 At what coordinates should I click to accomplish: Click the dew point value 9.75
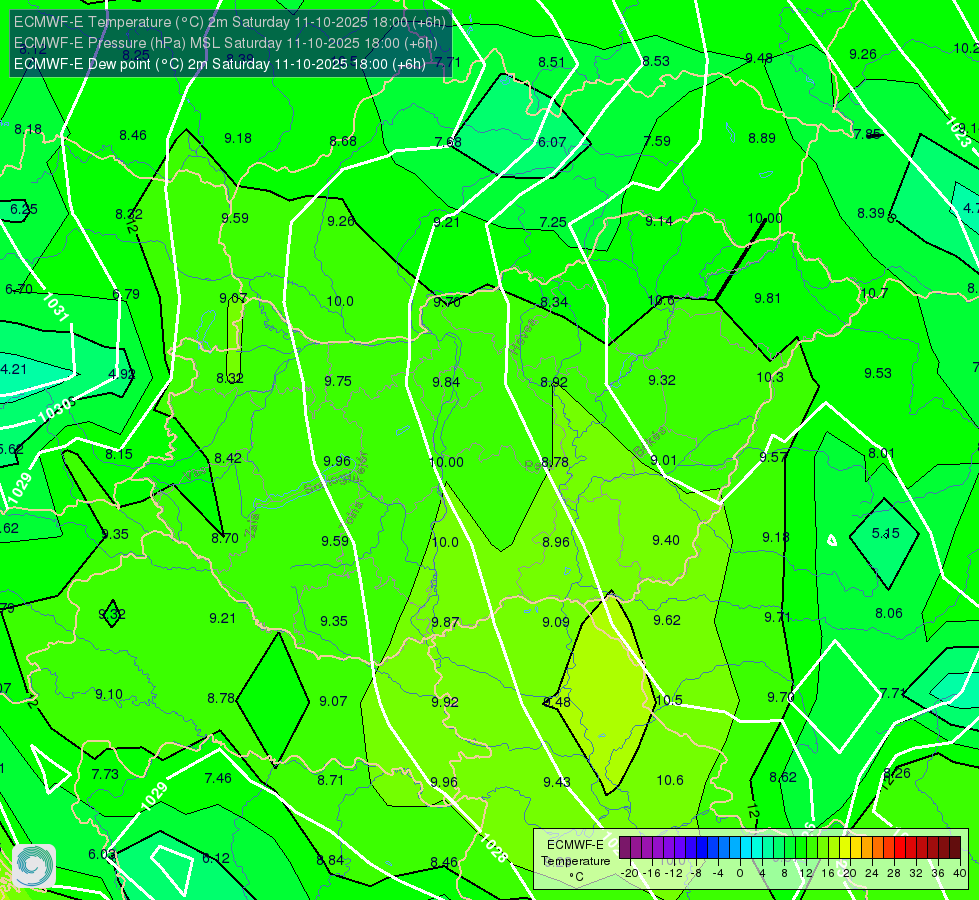[x=338, y=381]
